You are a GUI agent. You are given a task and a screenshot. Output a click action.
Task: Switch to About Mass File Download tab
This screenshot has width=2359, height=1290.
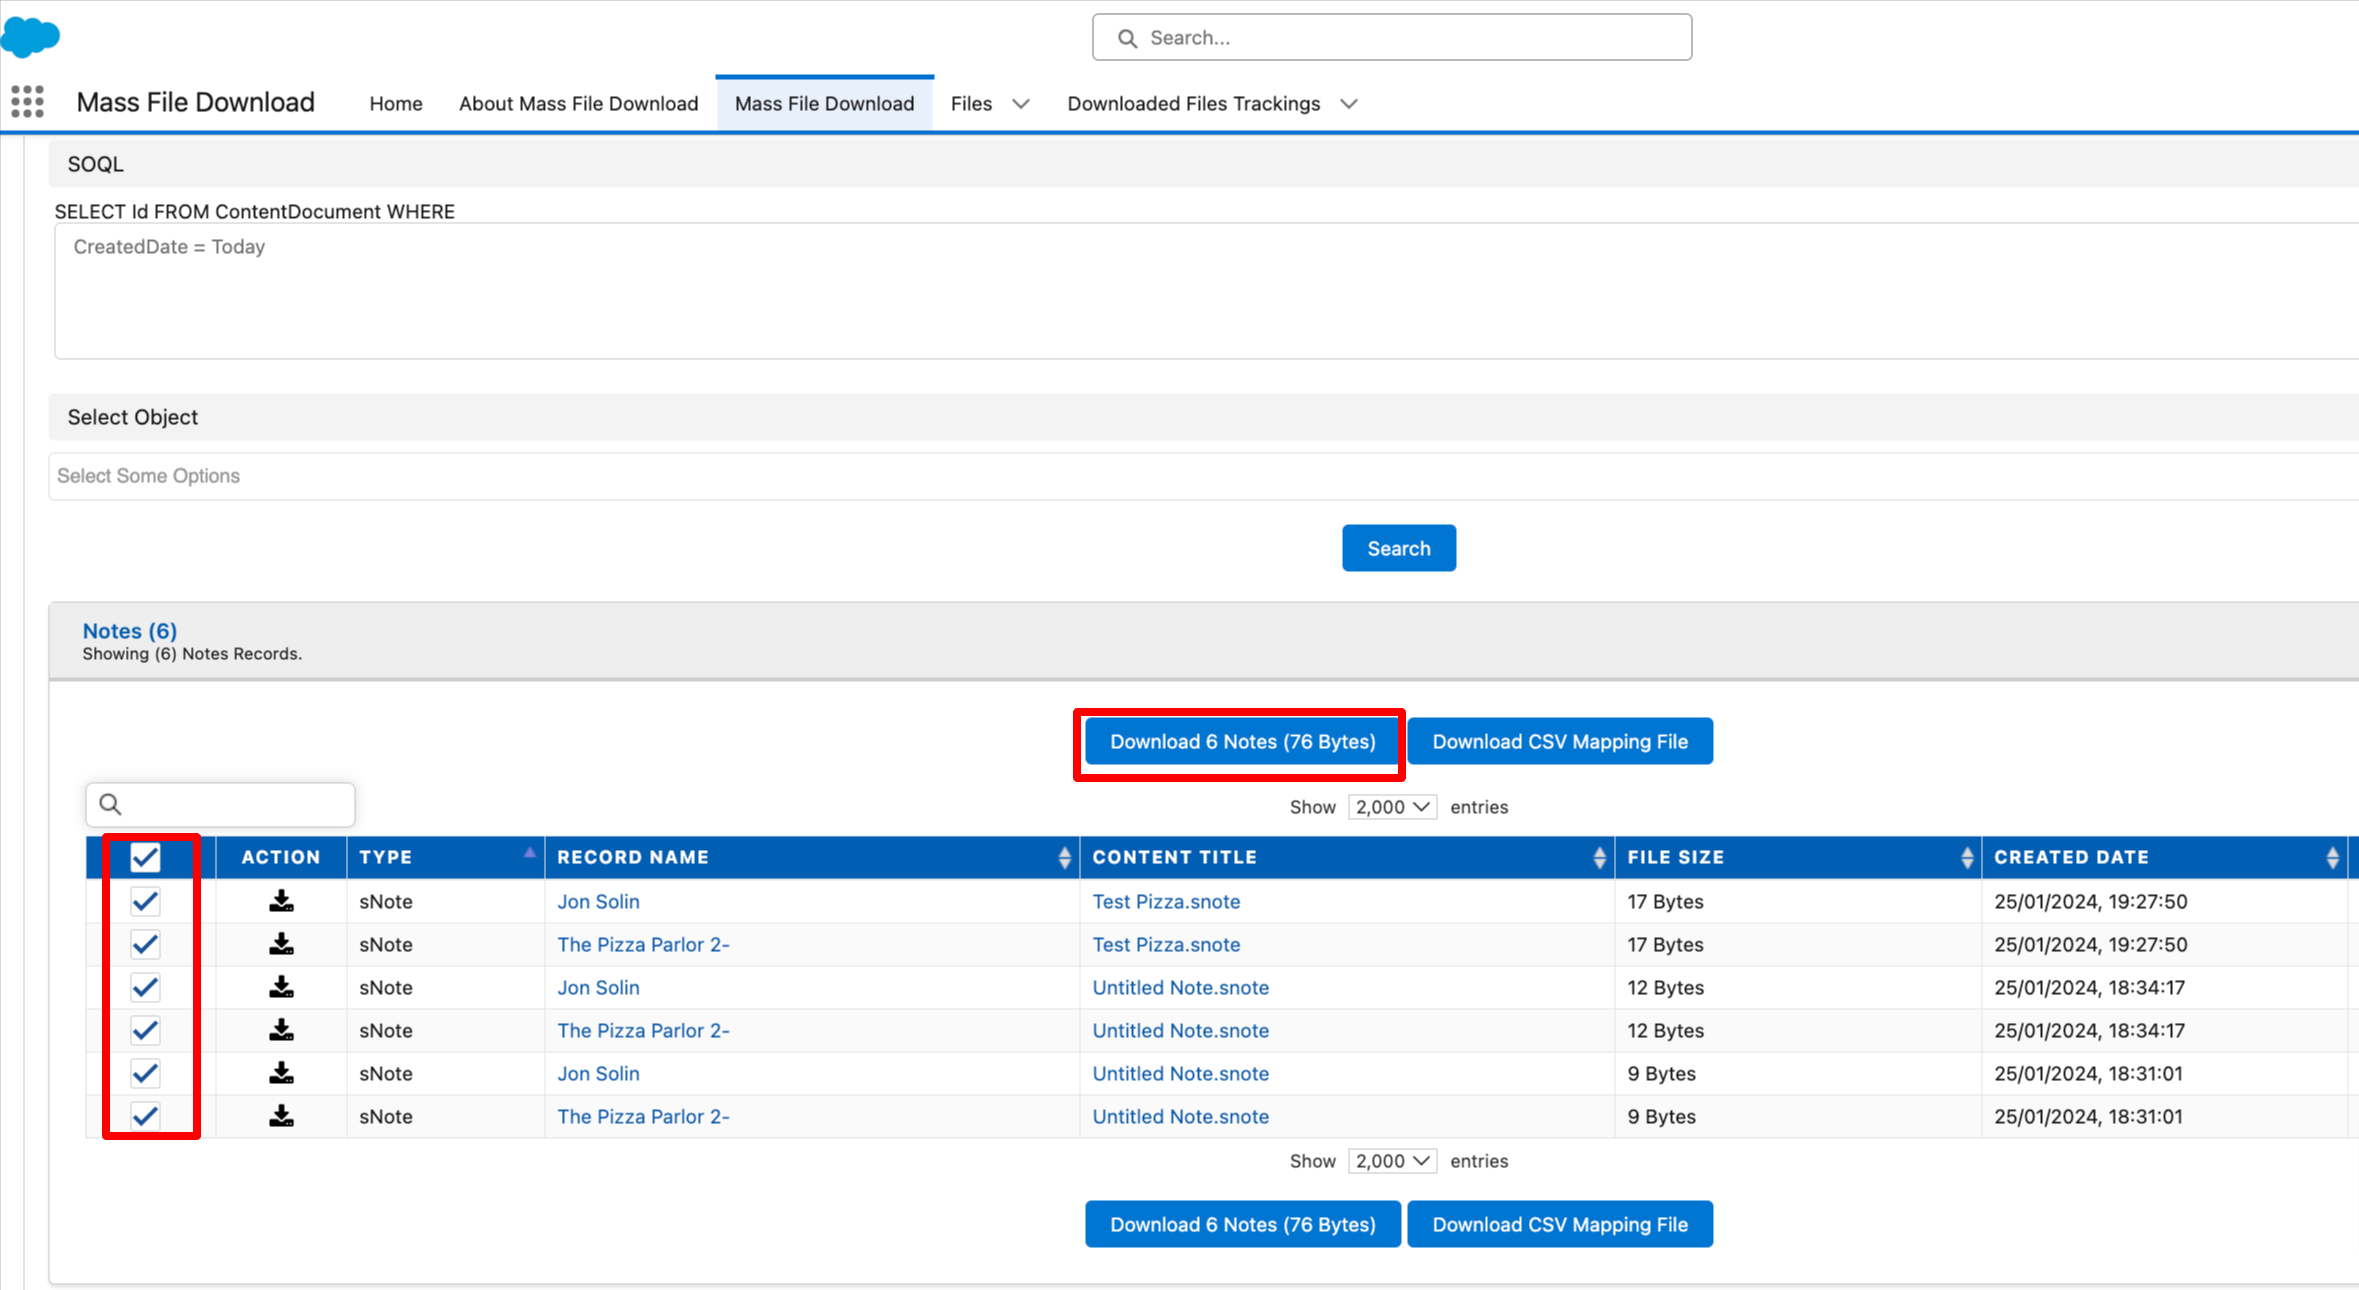578,104
